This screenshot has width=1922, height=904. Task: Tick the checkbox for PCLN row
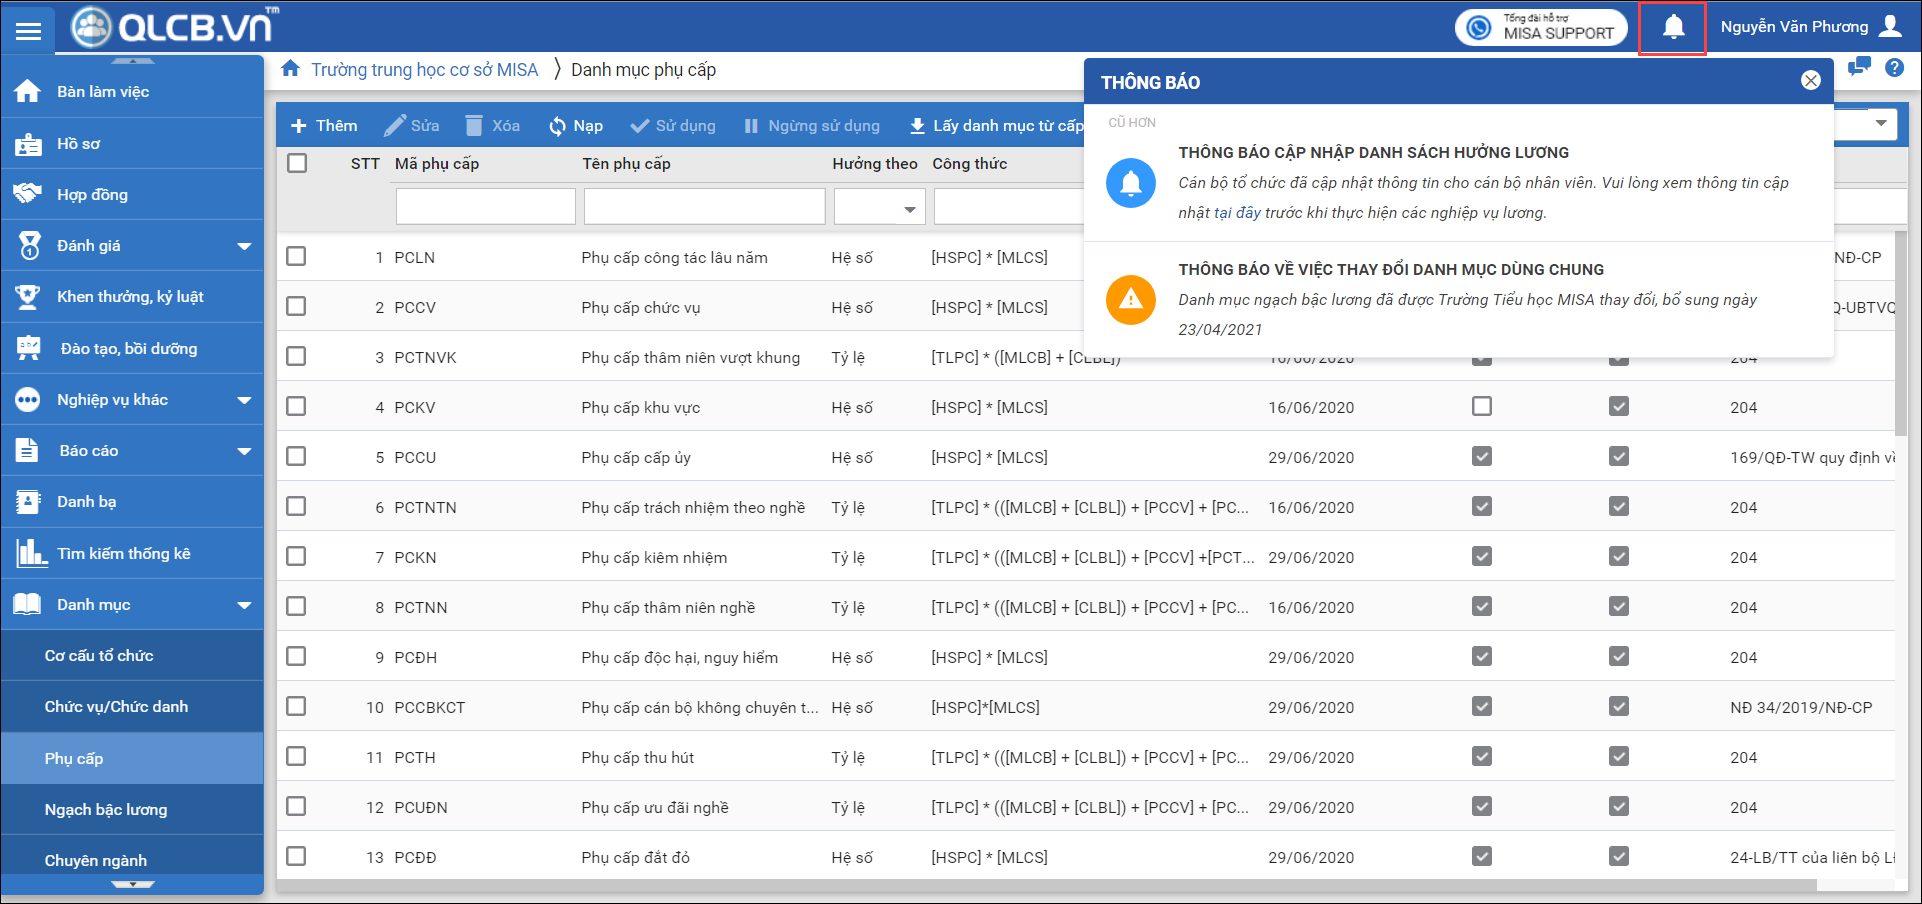(x=296, y=257)
